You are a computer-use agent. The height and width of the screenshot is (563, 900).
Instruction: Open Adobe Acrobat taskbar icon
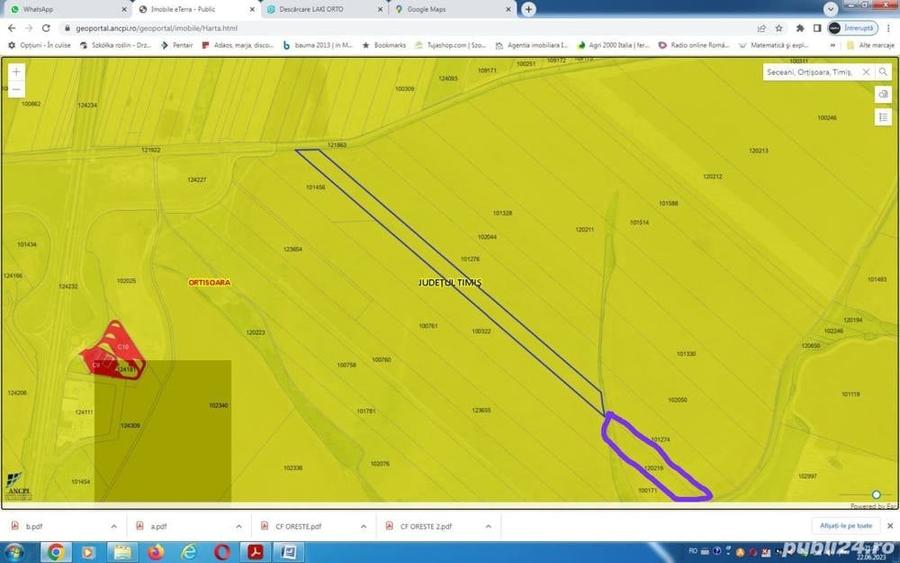255,552
